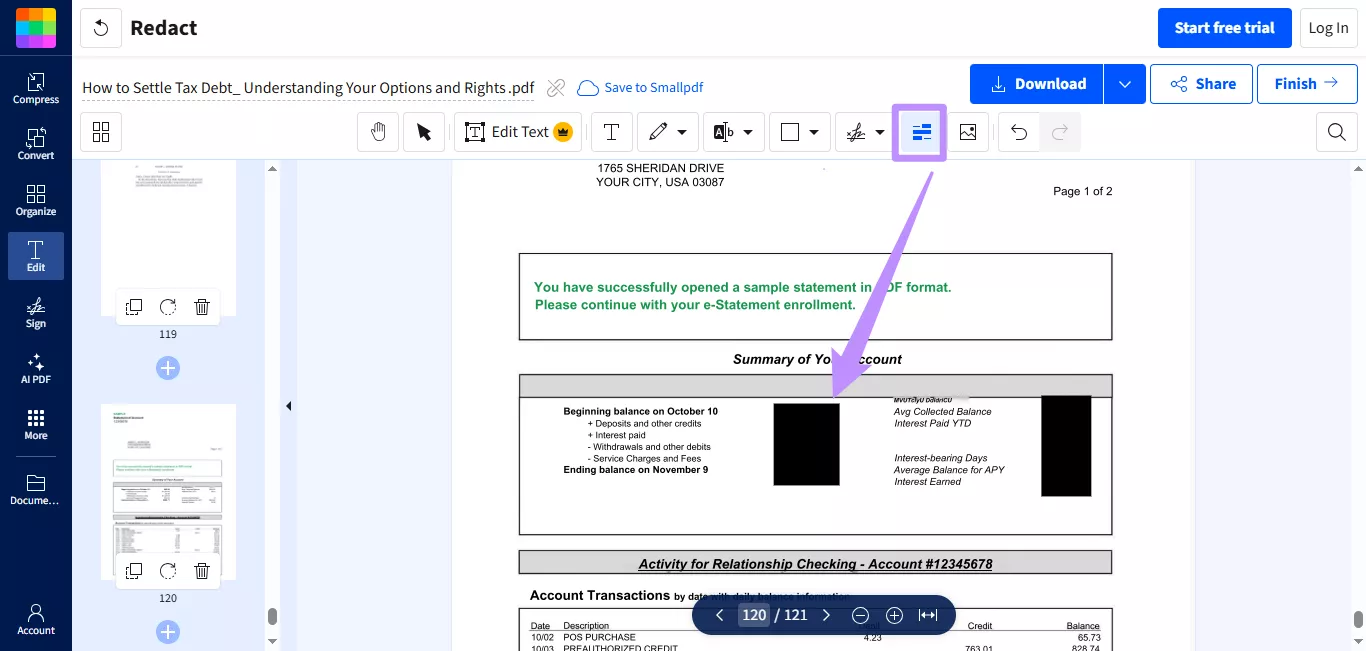Delete page 120 using its trash icon

click(202, 570)
